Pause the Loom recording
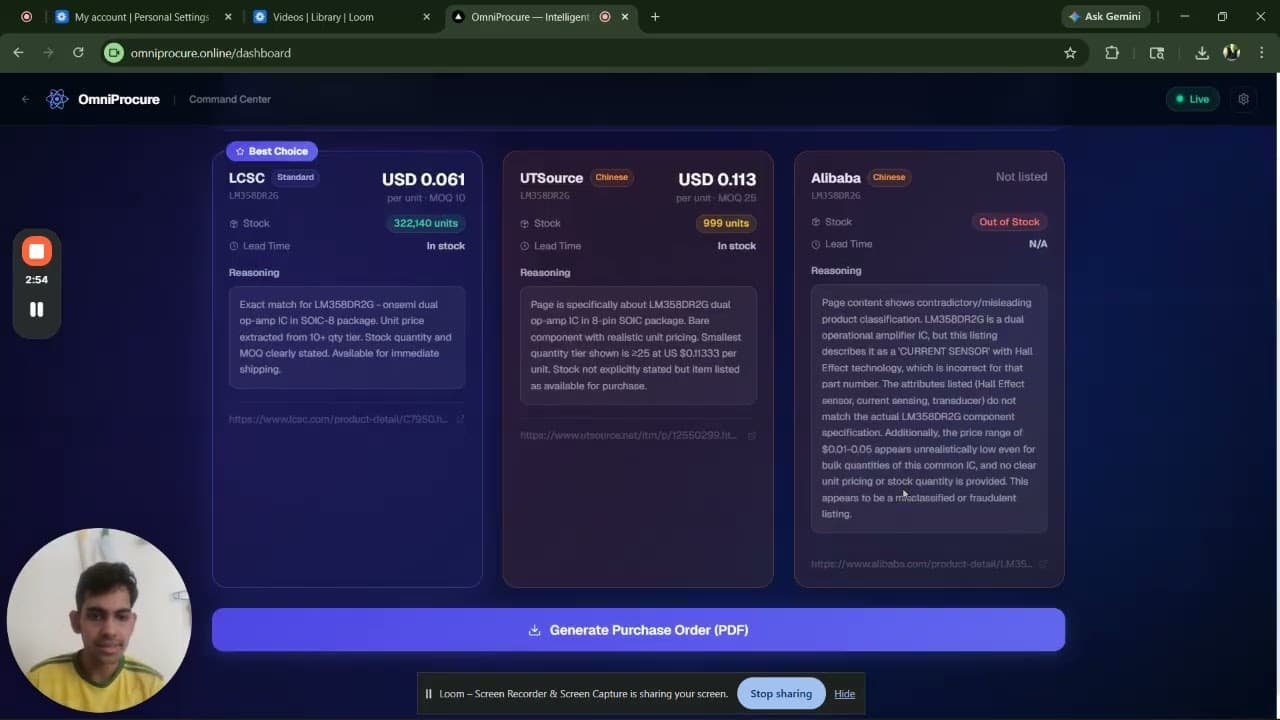This screenshot has height=720, width=1280. tap(36, 309)
